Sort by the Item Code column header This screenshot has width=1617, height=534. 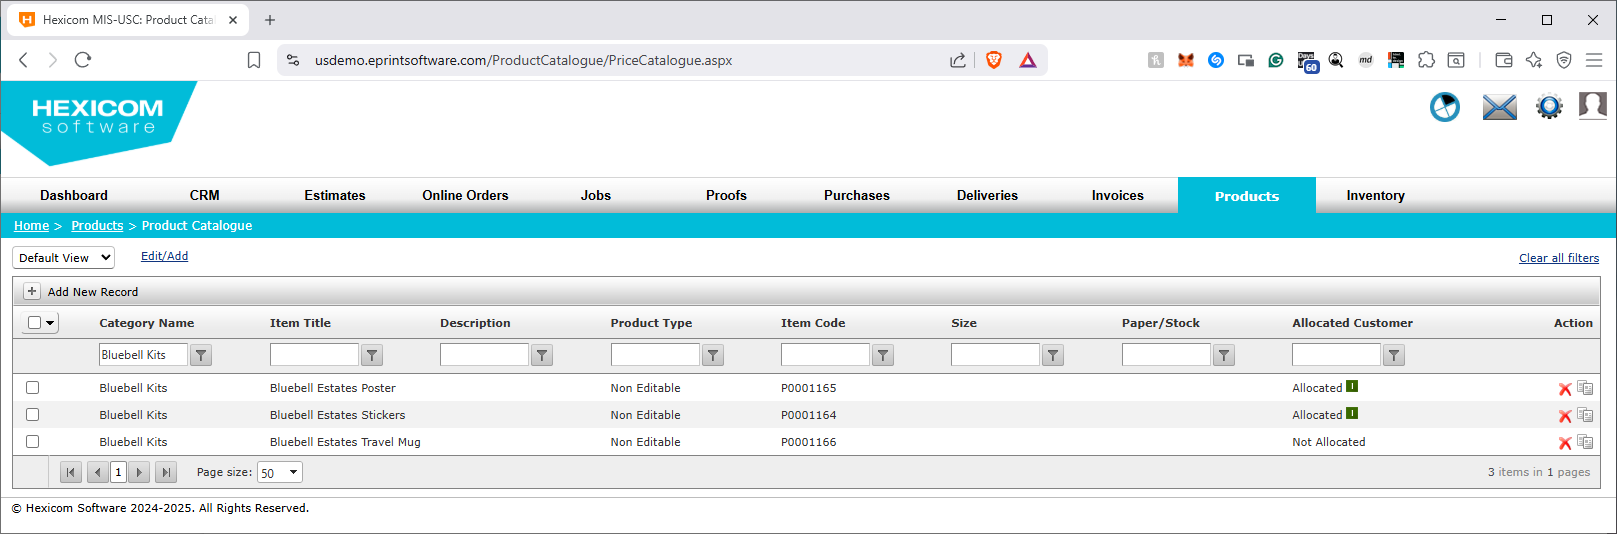pyautogui.click(x=813, y=323)
